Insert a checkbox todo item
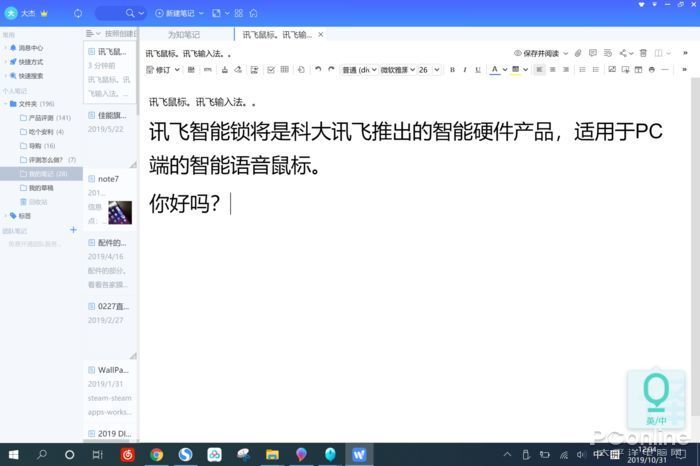Image resolution: width=700 pixels, height=466 pixels. coord(271,70)
